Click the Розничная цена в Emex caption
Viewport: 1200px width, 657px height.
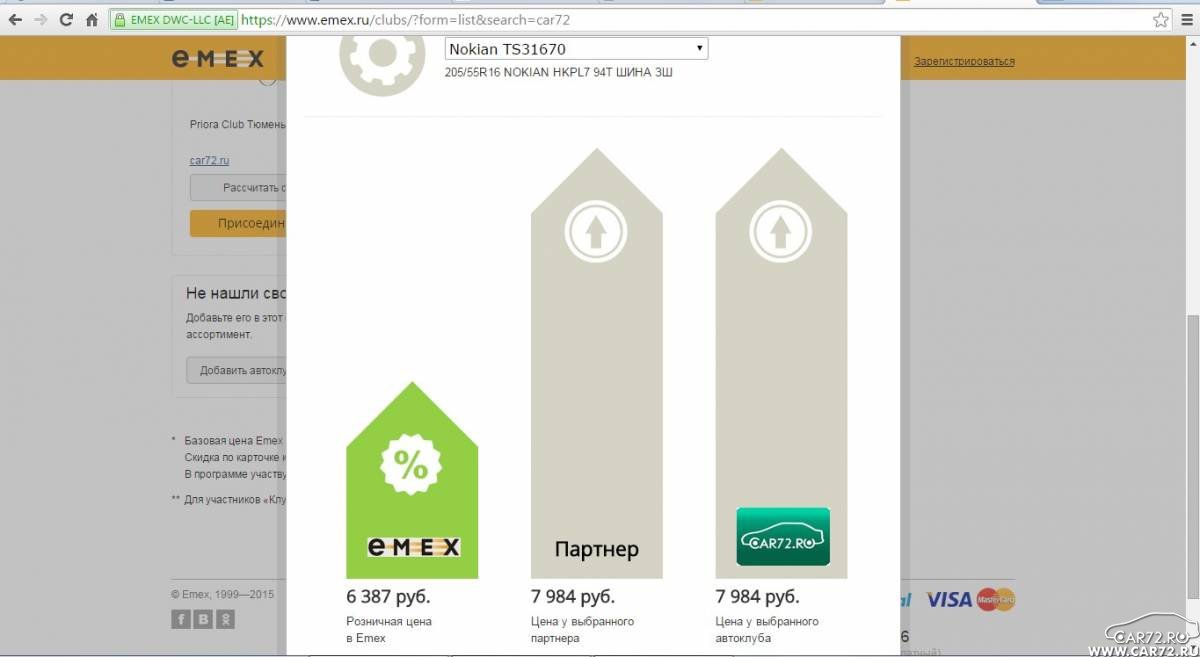tap(389, 629)
